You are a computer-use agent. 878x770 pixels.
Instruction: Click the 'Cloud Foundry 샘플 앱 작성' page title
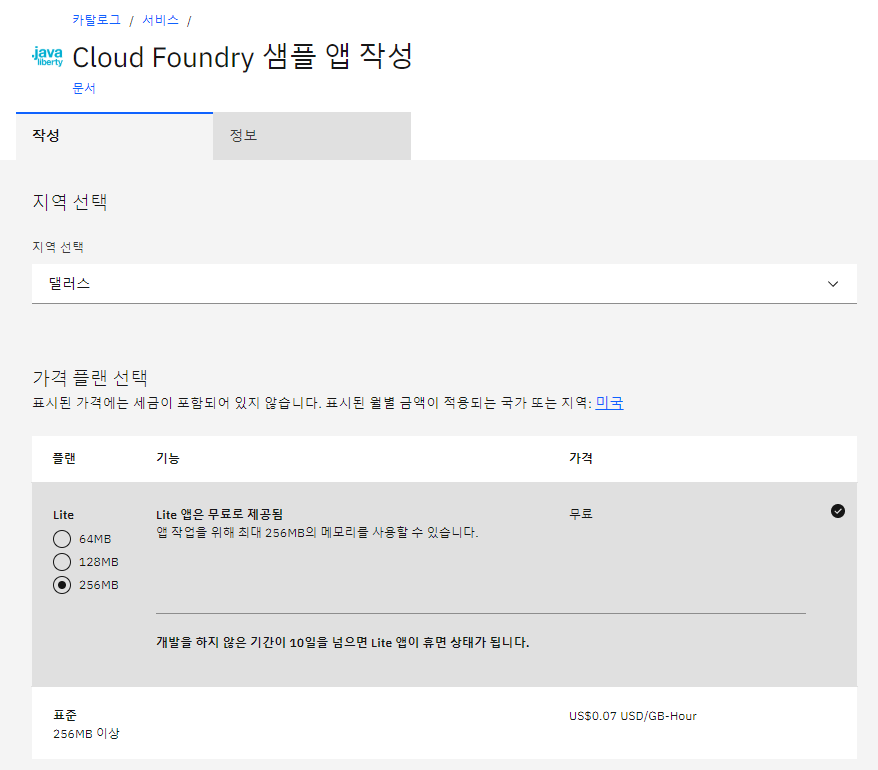click(242, 57)
